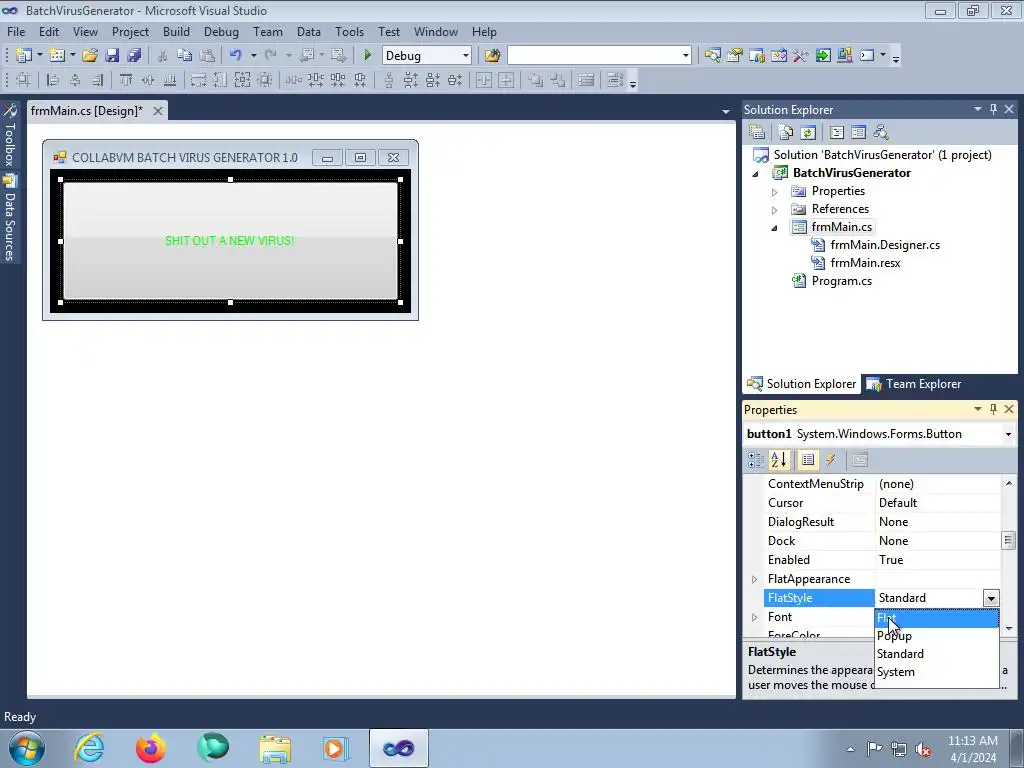
Task: Select Popup in FlatStyle list
Action: [x=936, y=635]
